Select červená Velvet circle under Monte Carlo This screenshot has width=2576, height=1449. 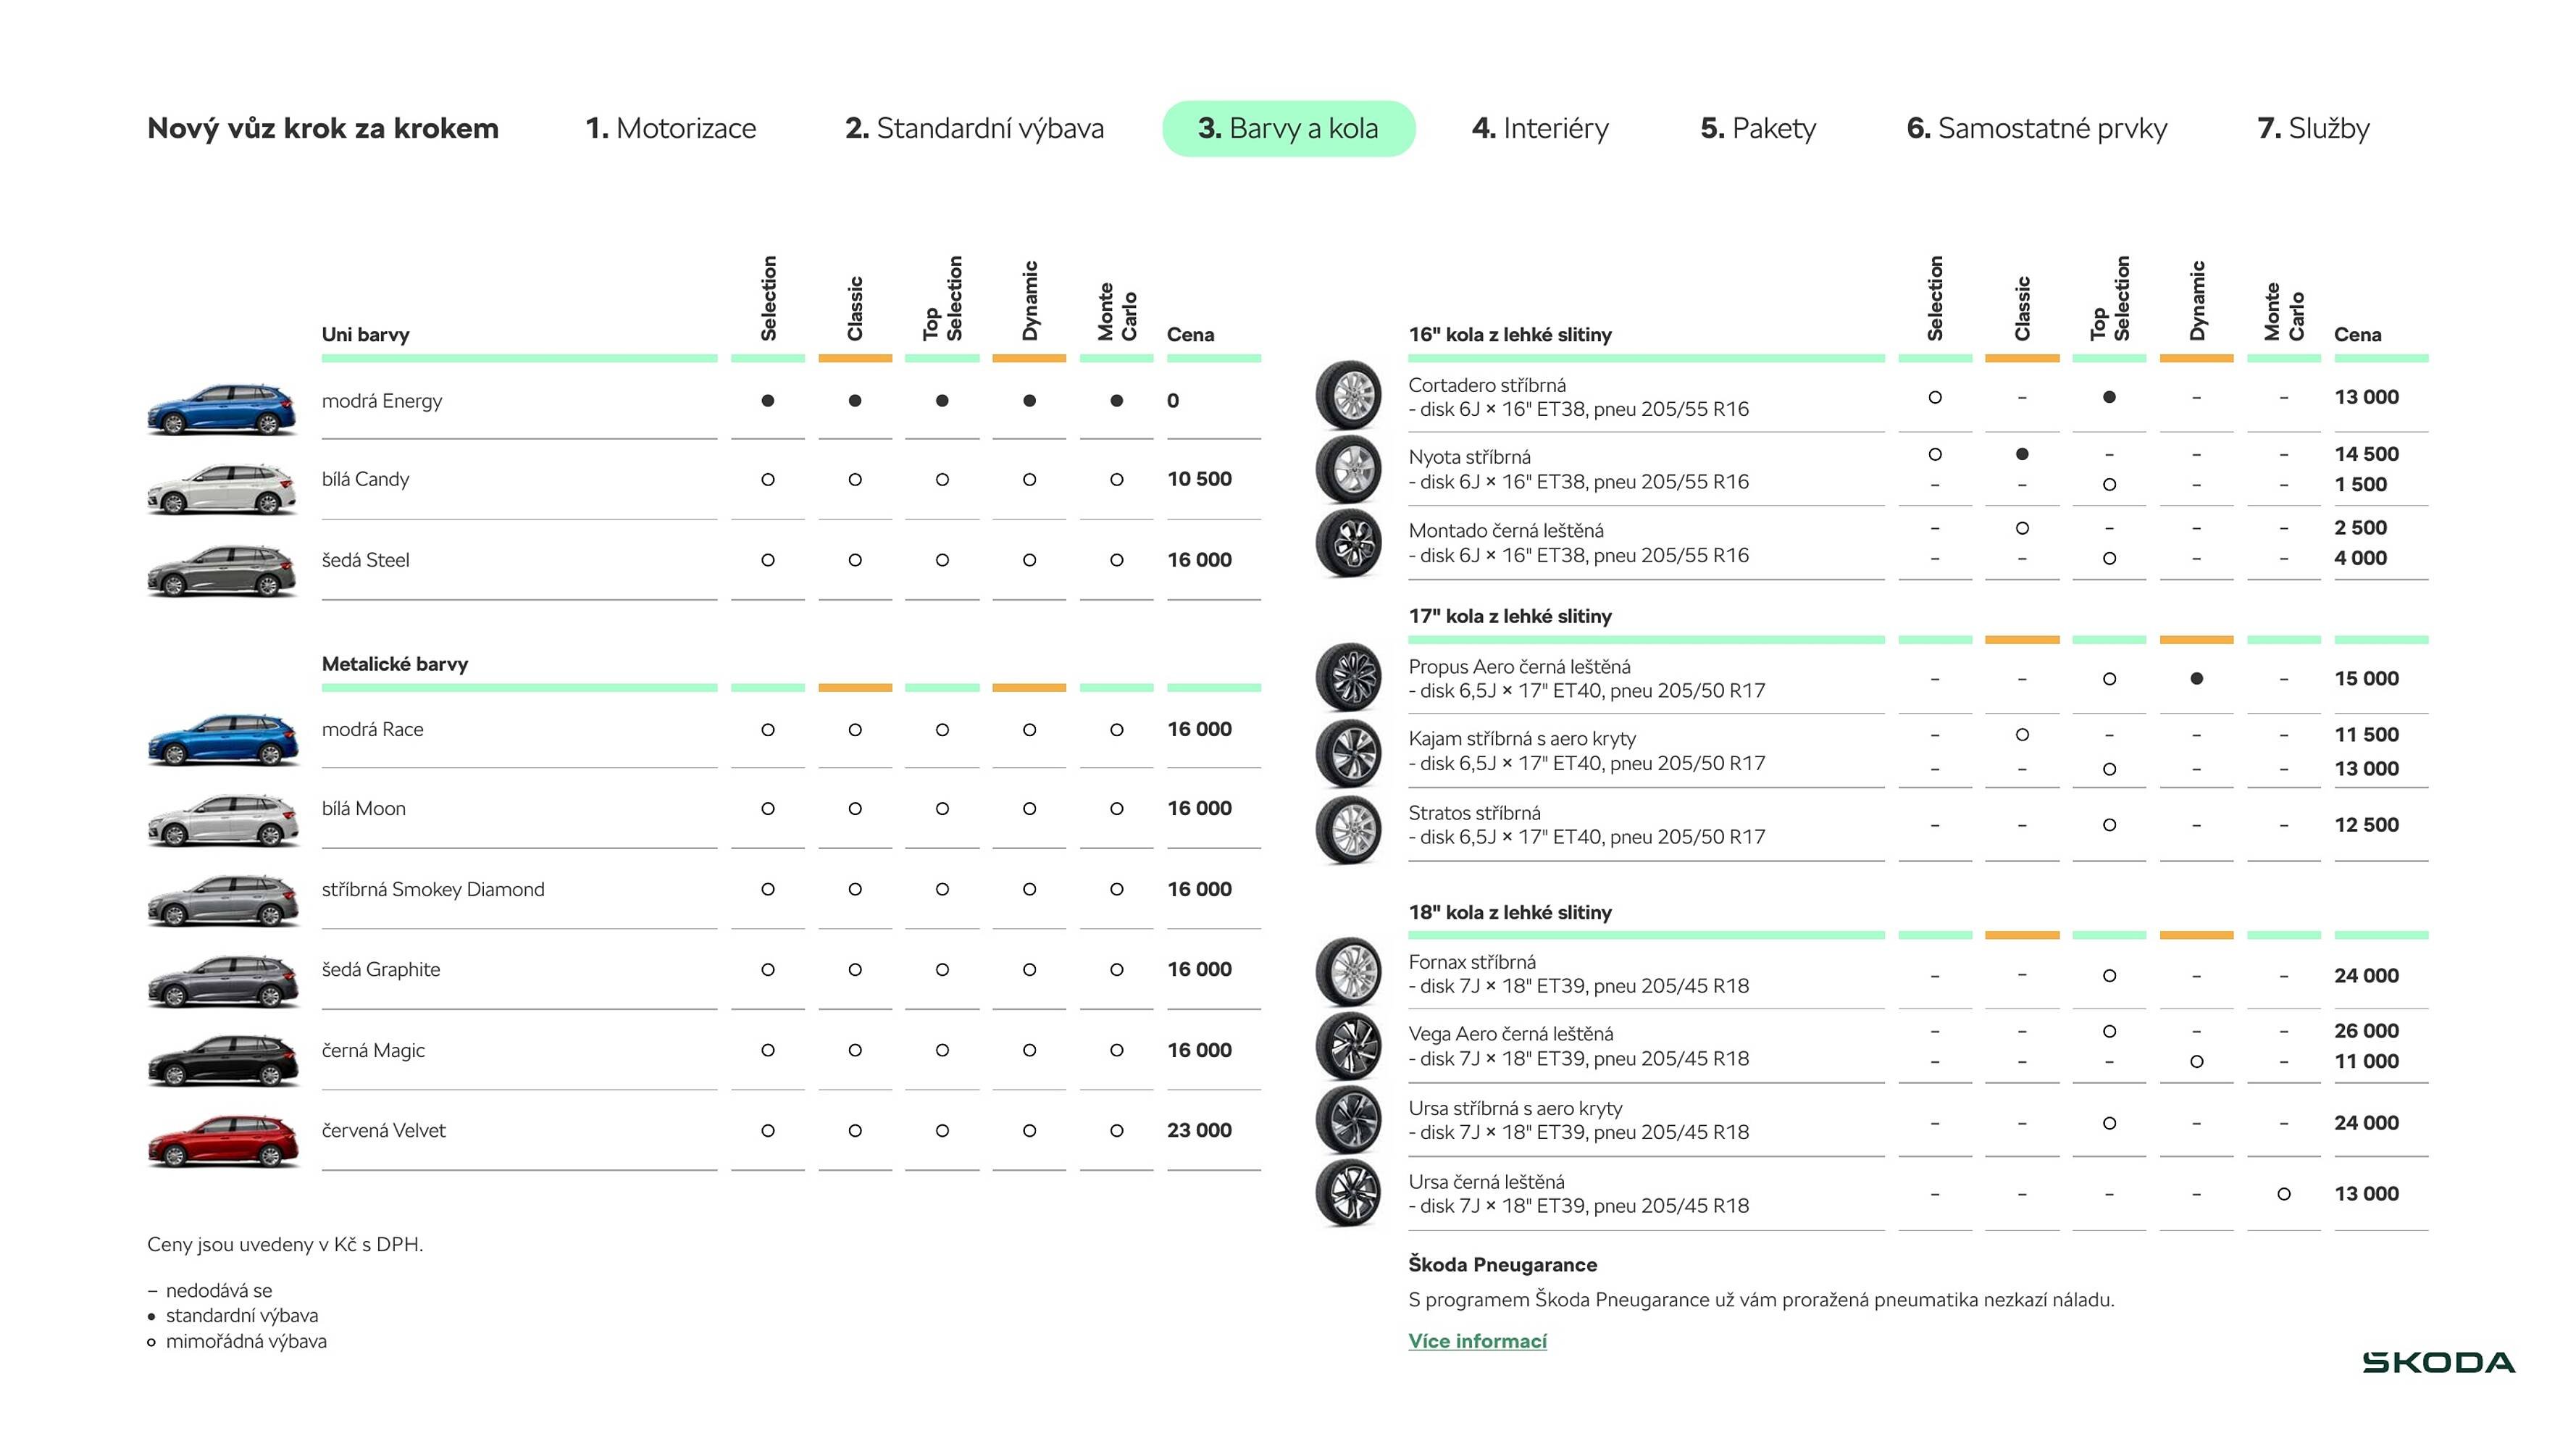tap(1116, 1130)
